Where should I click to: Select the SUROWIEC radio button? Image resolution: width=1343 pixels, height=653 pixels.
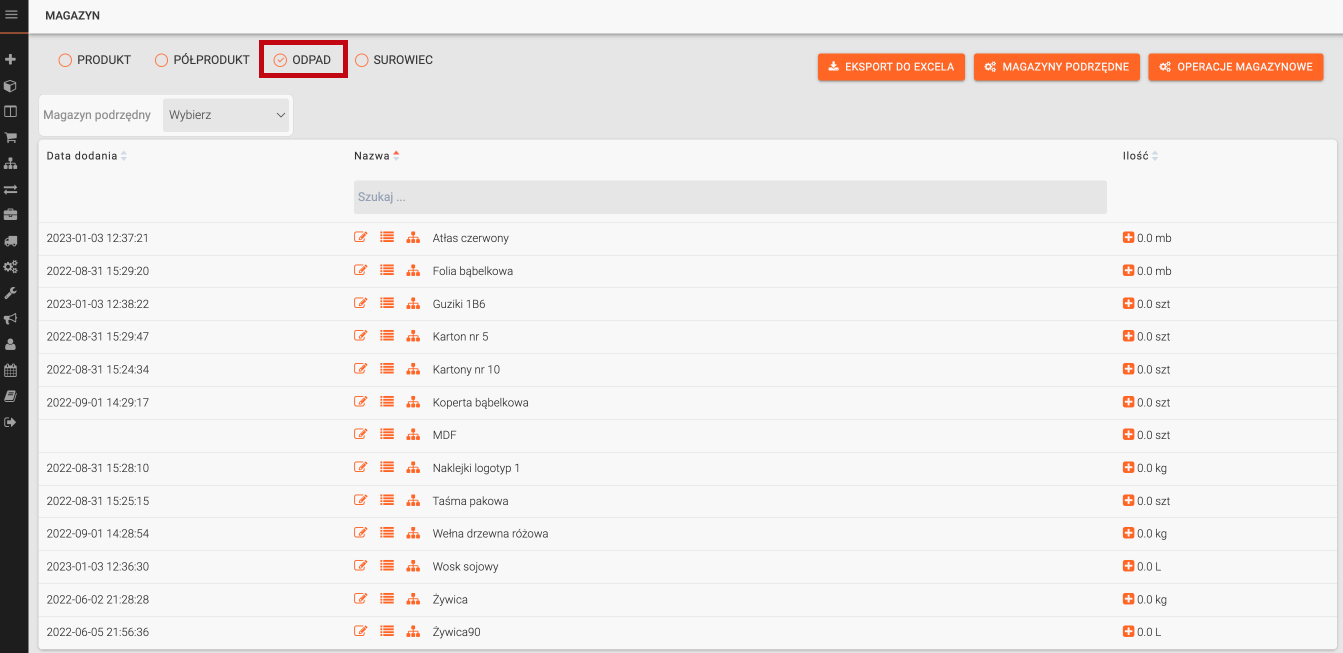coord(362,60)
